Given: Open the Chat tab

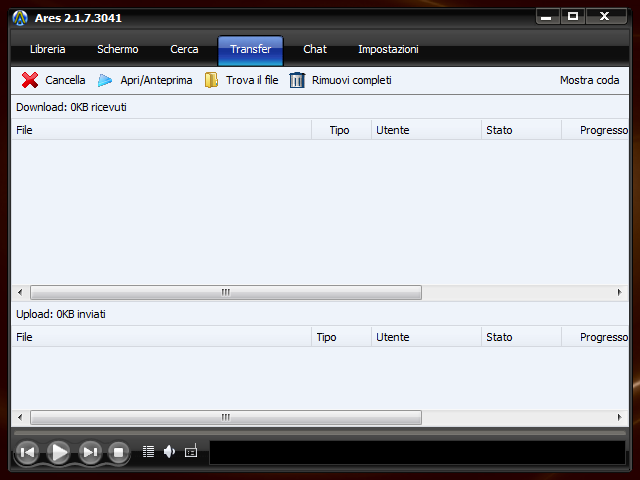Looking at the screenshot, I should click(x=315, y=50).
